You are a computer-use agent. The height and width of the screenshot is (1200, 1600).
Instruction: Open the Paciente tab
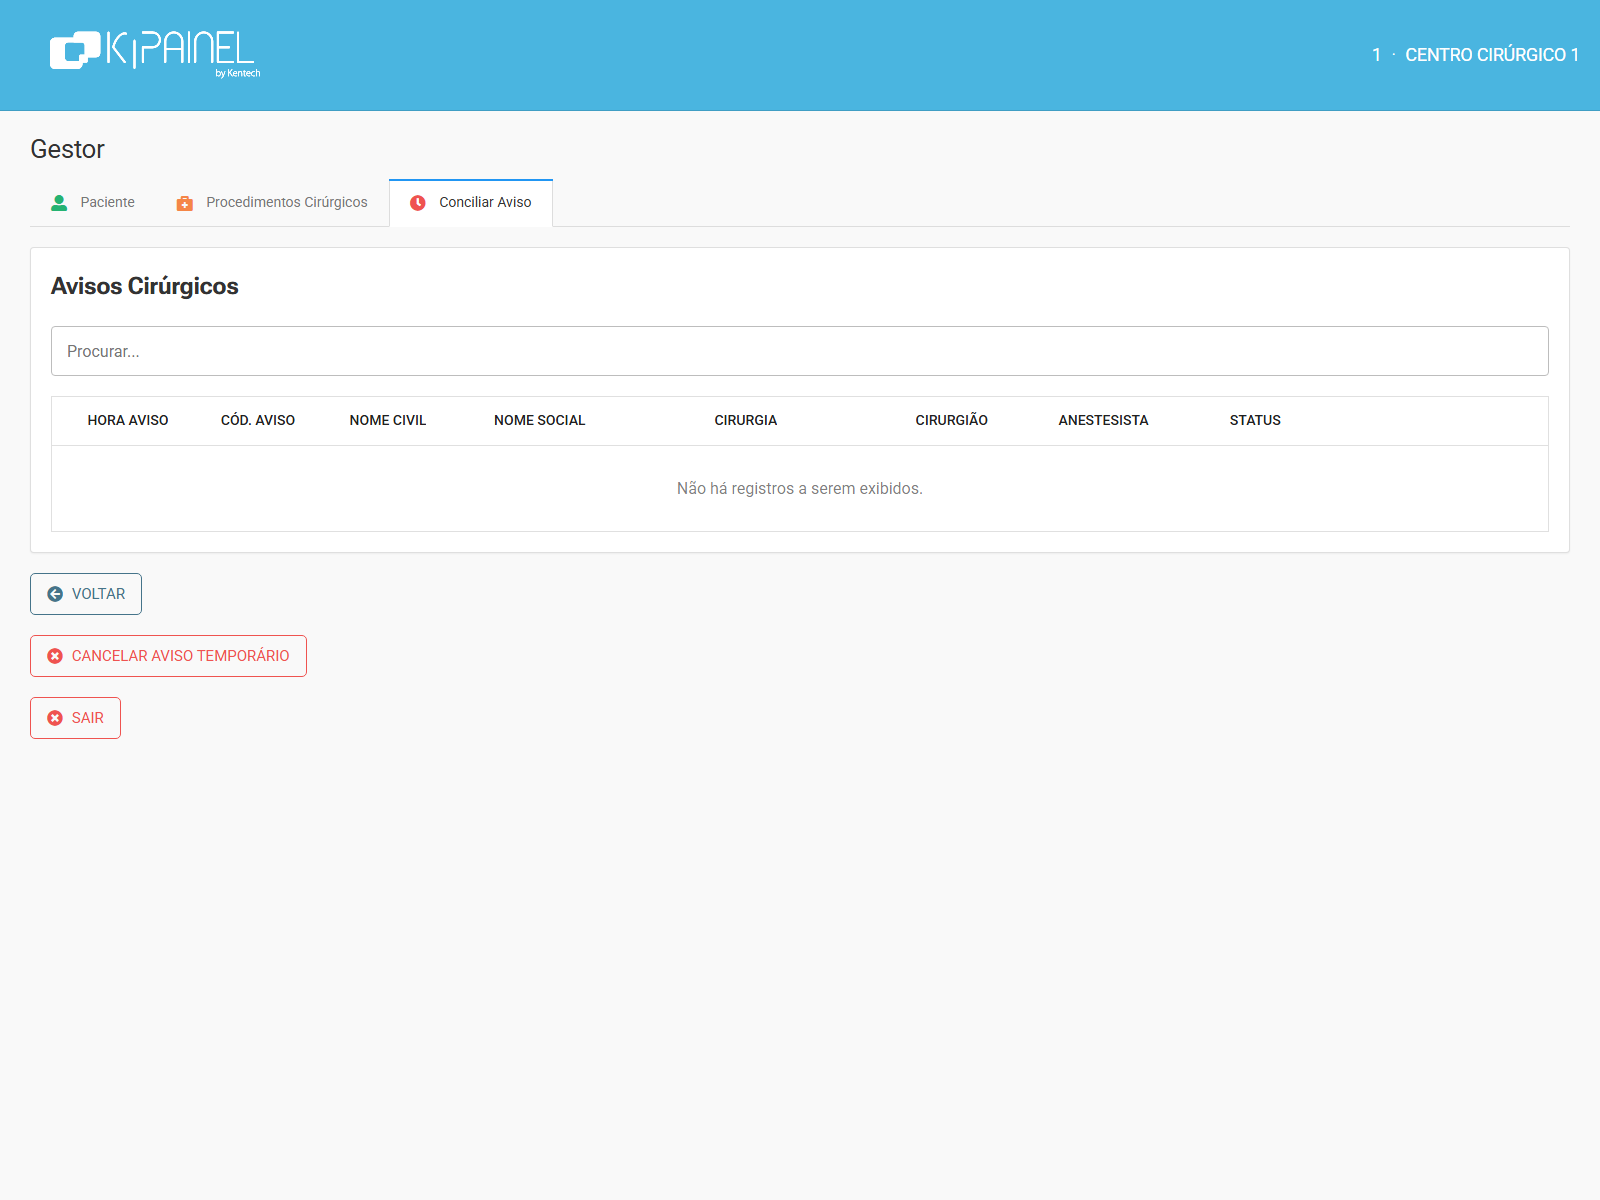point(93,203)
